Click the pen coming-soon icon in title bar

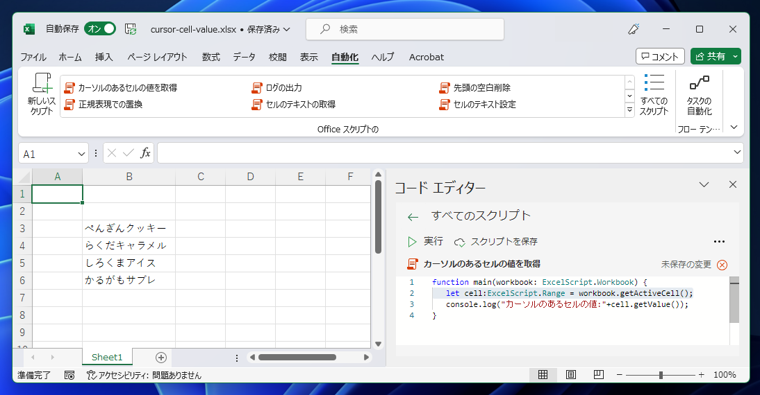pyautogui.click(x=633, y=29)
